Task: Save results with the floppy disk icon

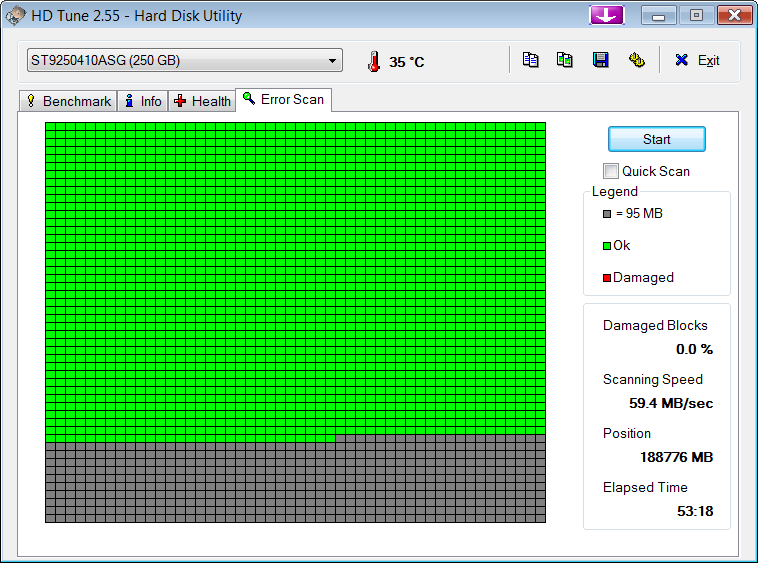Action: pos(600,60)
